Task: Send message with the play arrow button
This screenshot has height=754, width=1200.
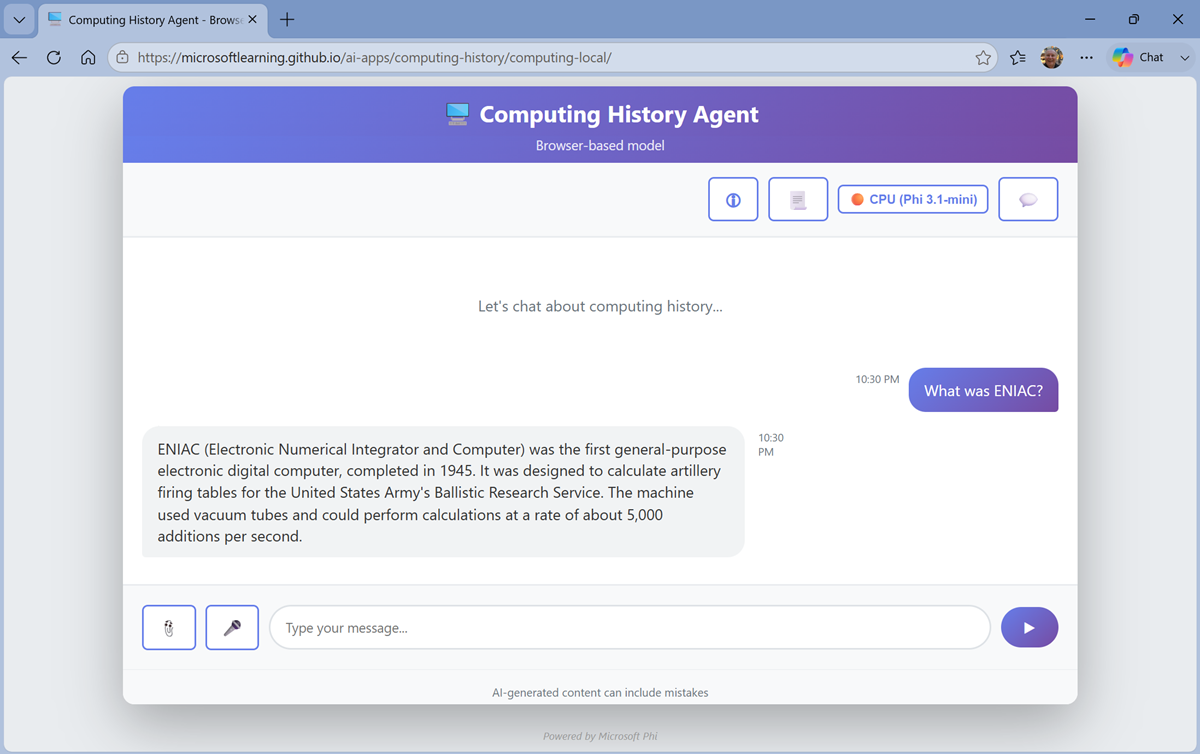Action: tap(1029, 628)
